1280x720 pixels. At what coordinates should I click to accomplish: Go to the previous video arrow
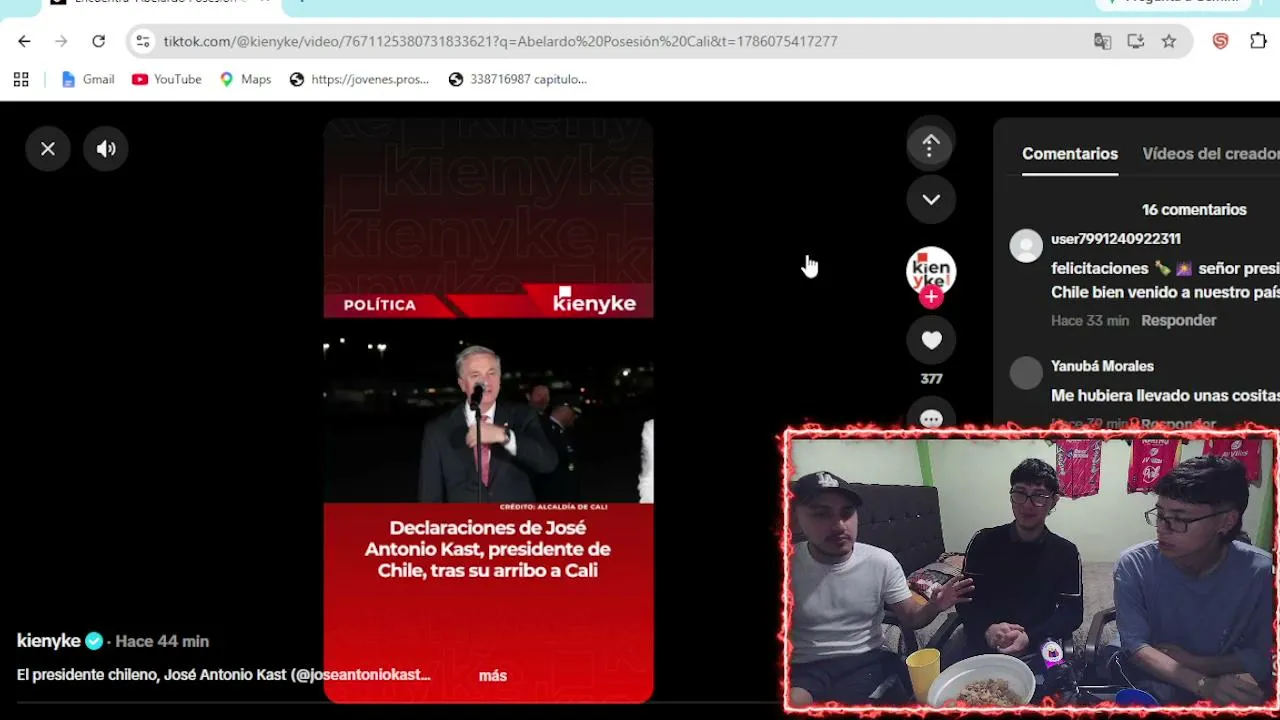931,146
